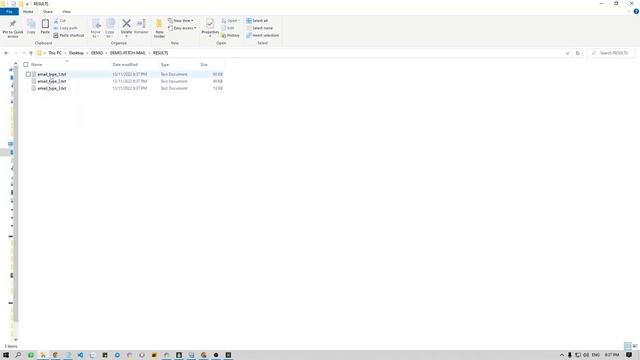Click the Rename icon
Screen dimensions: 640x360
coord(141,24)
